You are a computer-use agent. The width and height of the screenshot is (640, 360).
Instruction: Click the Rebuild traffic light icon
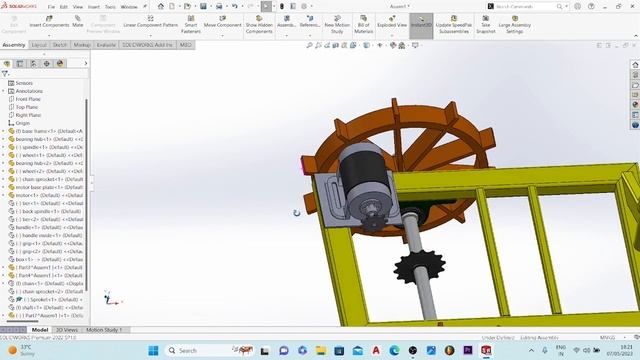282,6
